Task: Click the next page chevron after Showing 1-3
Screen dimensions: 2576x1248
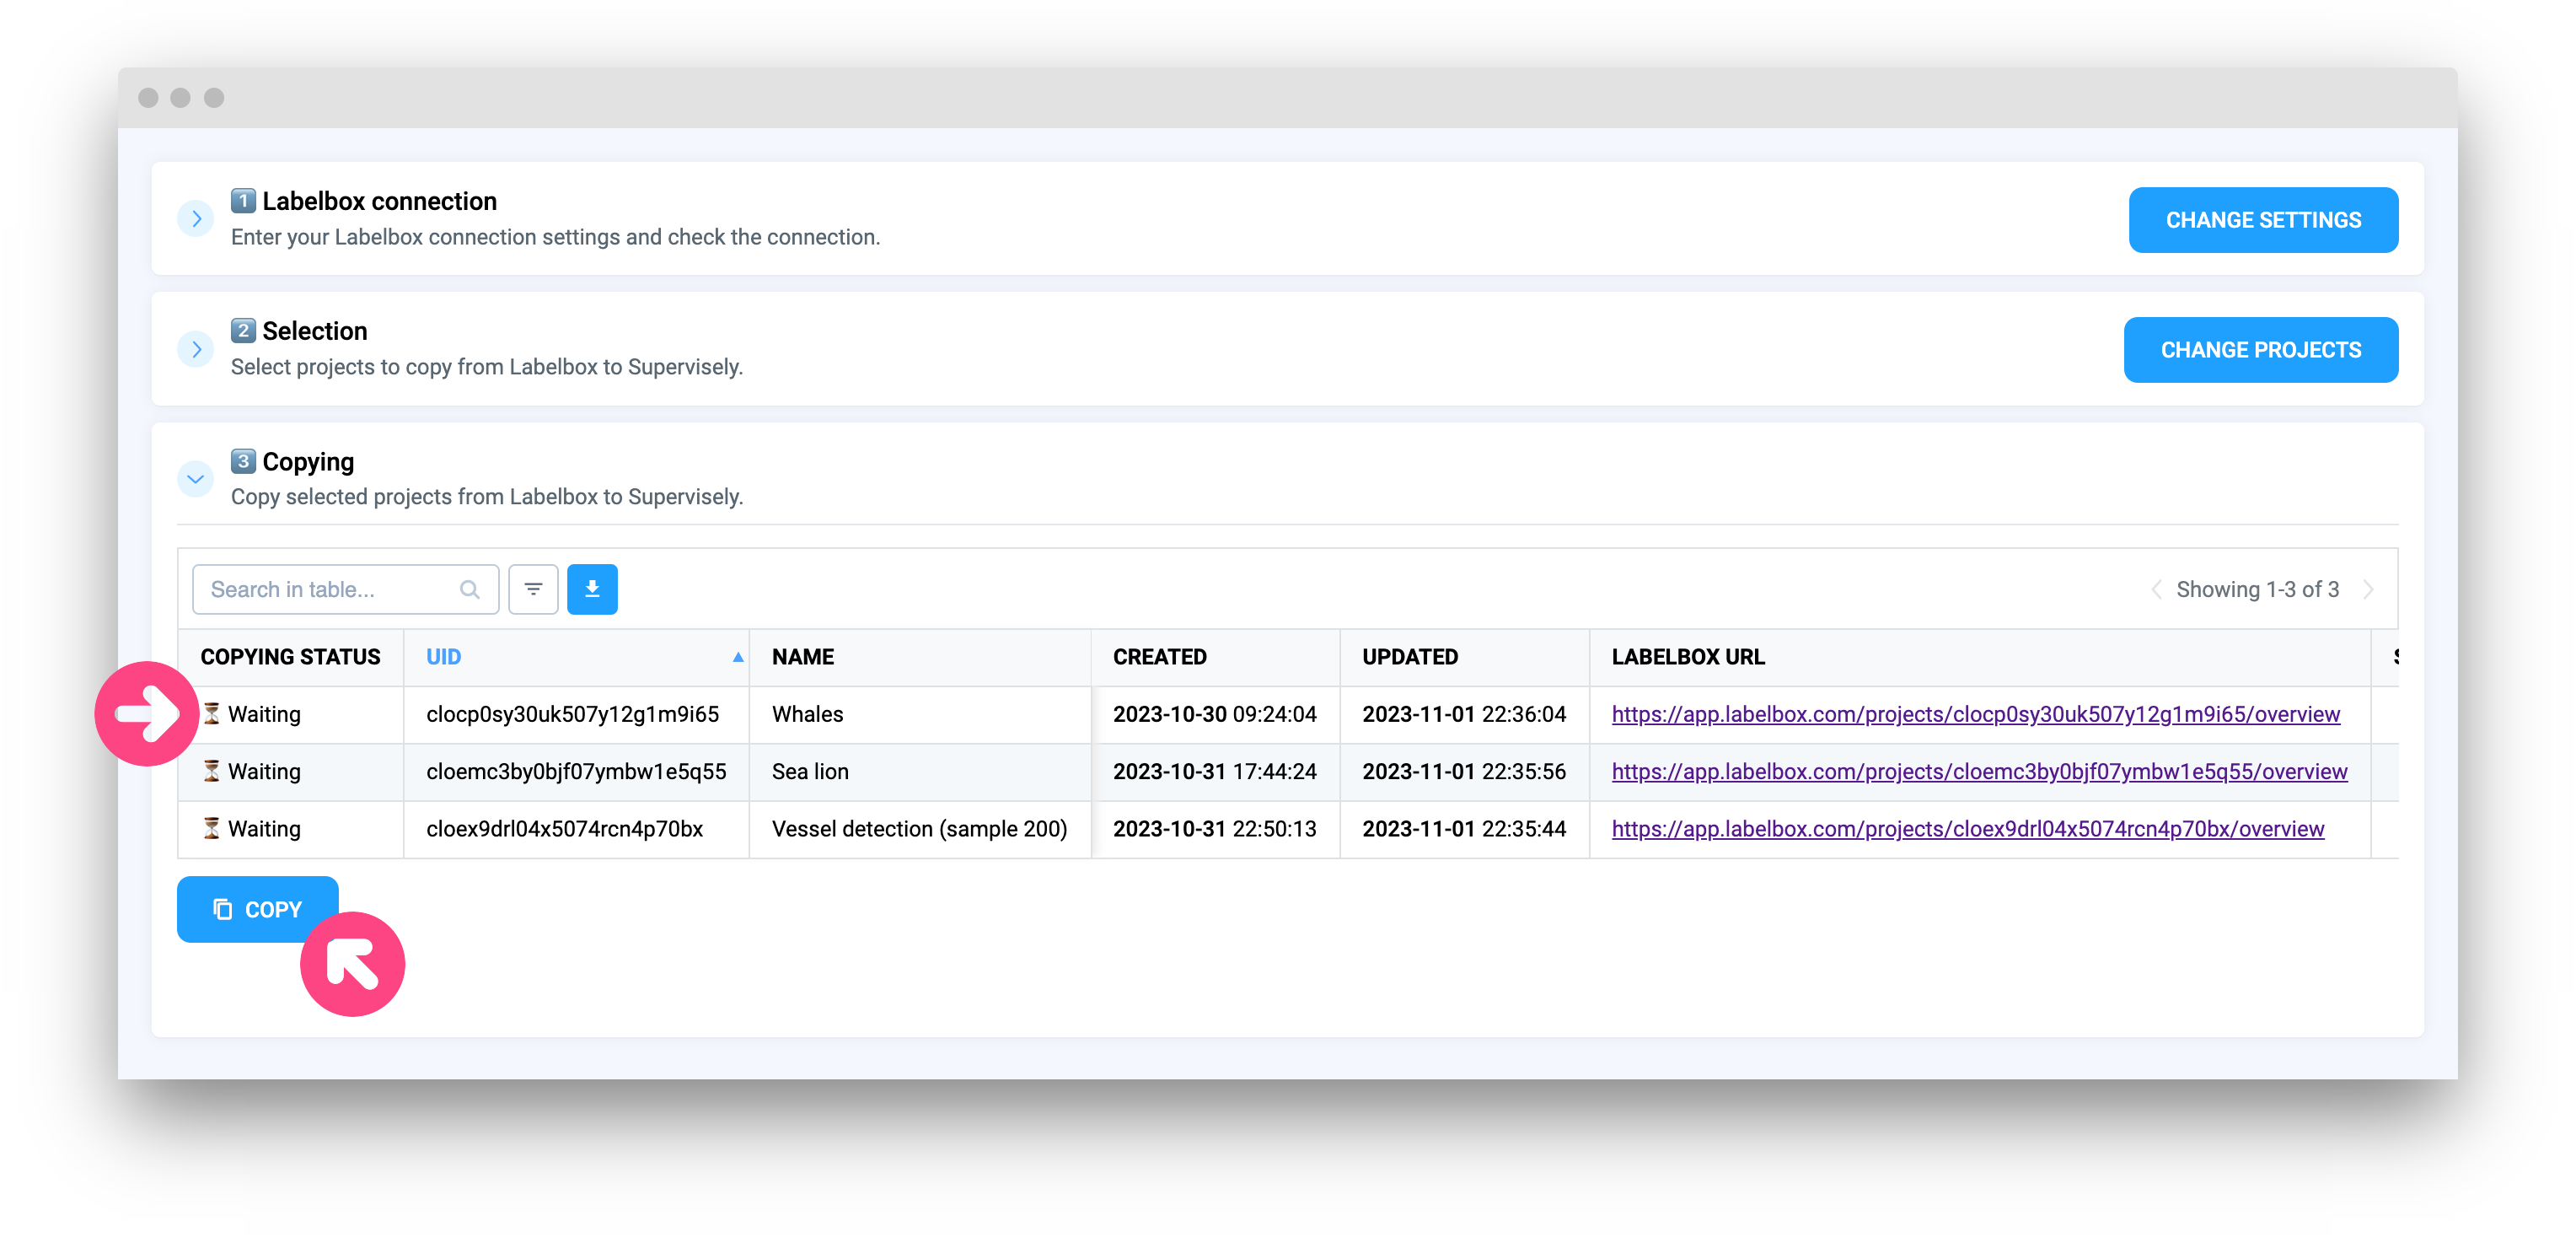Action: click(2368, 589)
